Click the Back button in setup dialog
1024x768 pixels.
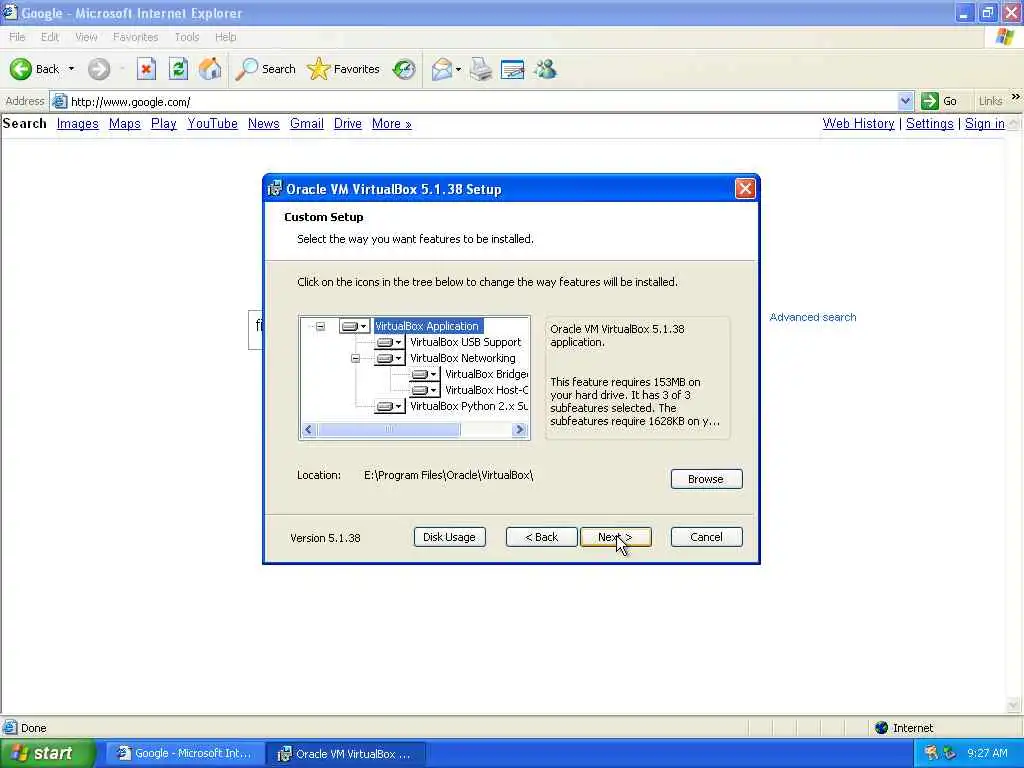541,537
